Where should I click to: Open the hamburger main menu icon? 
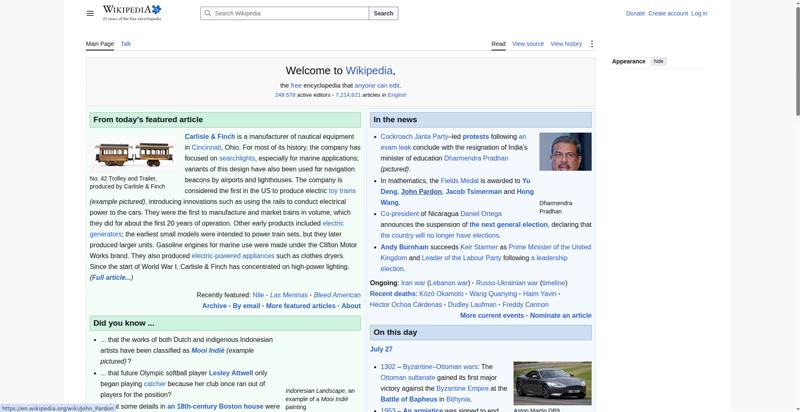90,13
